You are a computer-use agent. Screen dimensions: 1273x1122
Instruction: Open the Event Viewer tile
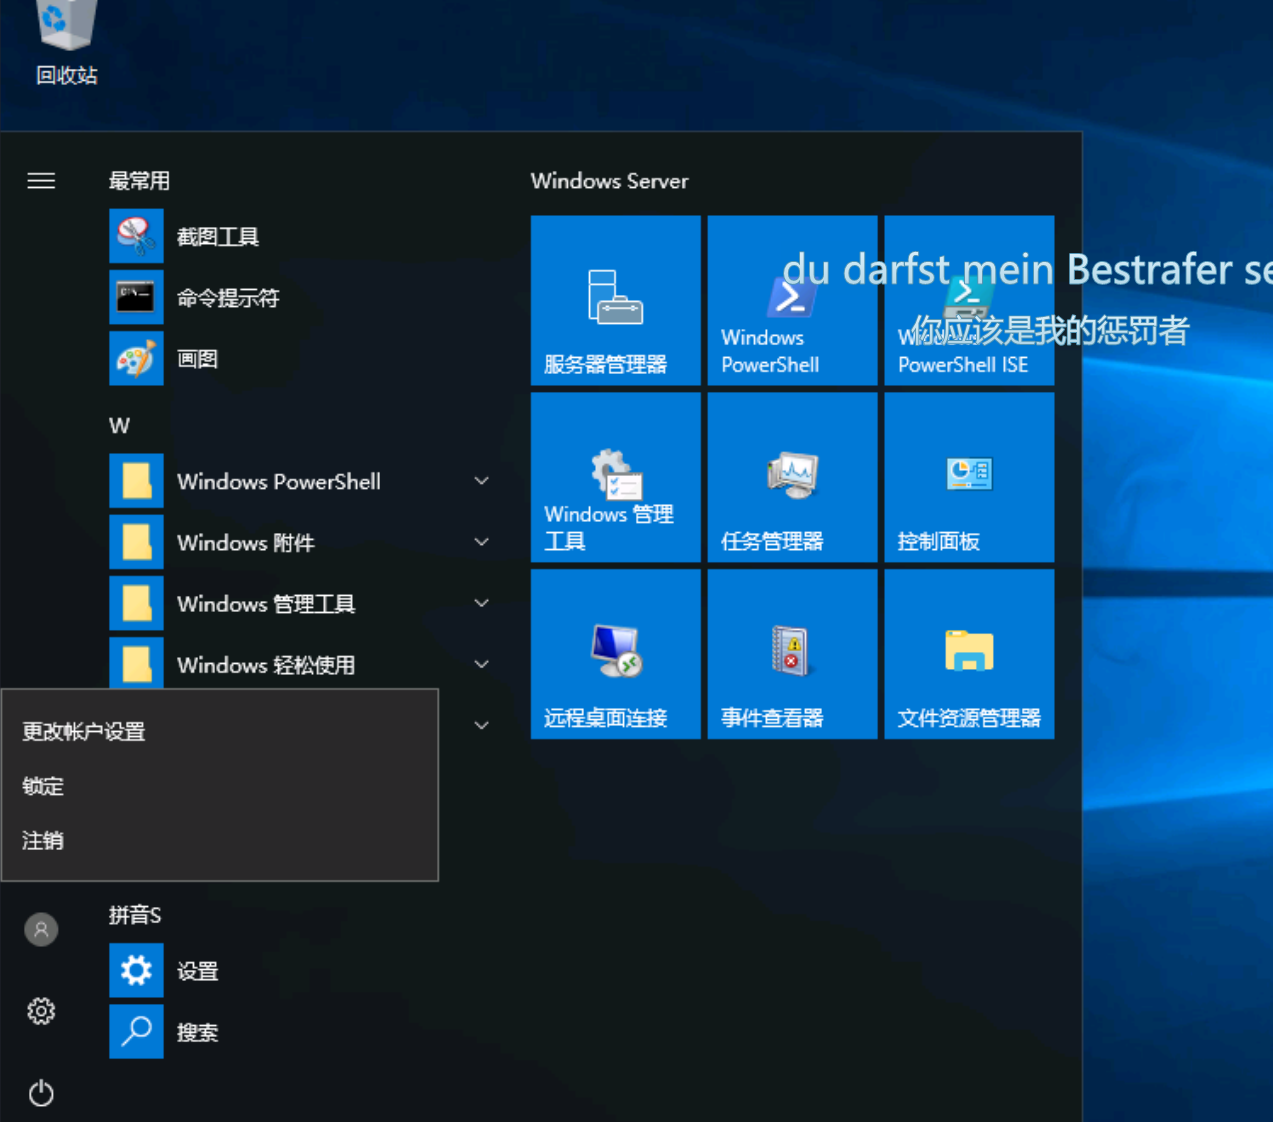[791, 654]
